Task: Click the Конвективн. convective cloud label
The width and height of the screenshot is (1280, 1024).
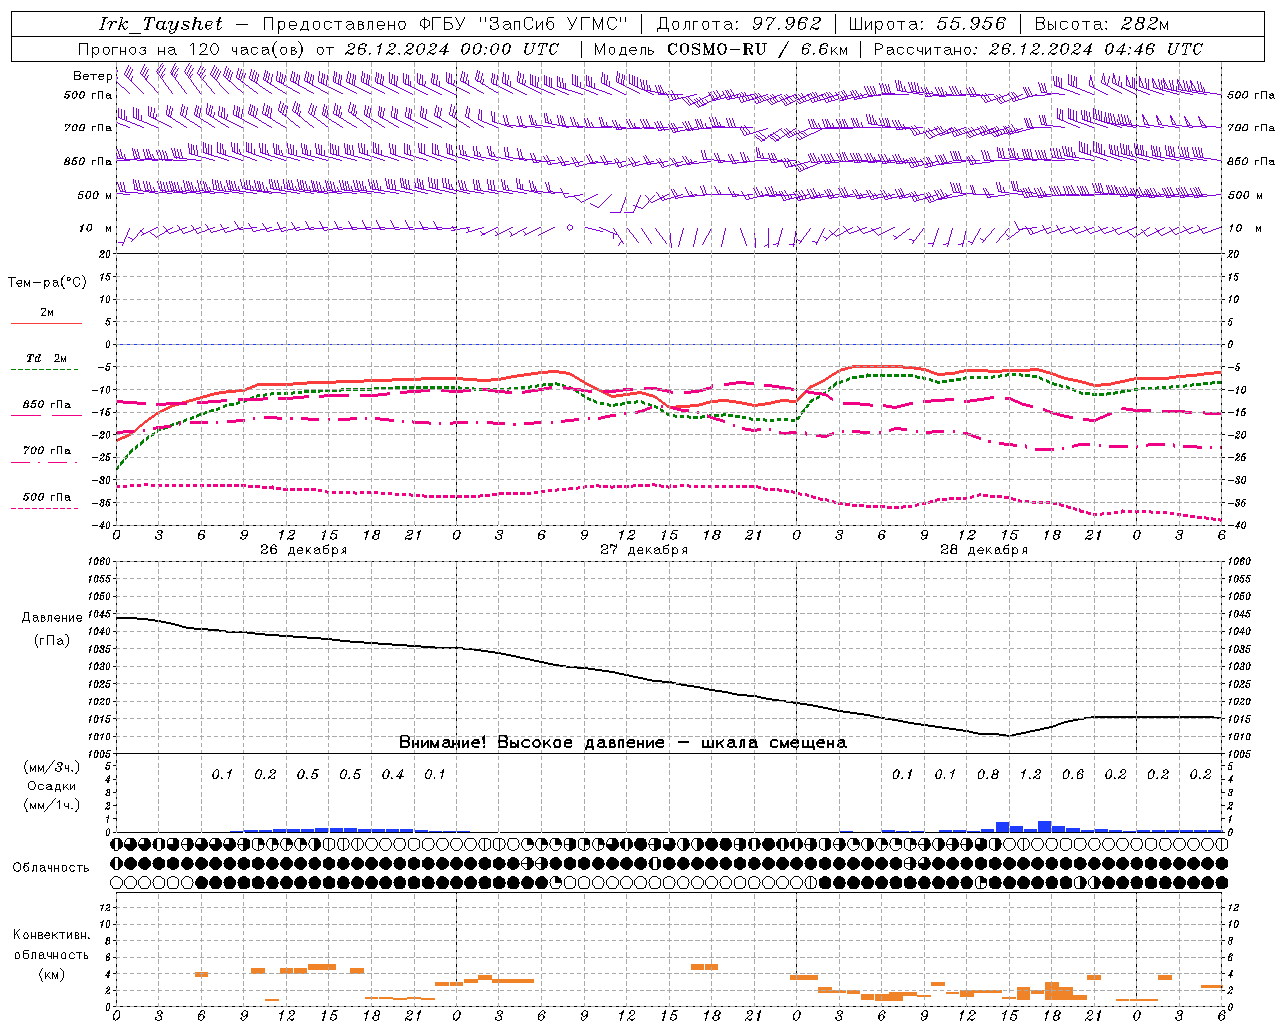Action: [x=52, y=935]
